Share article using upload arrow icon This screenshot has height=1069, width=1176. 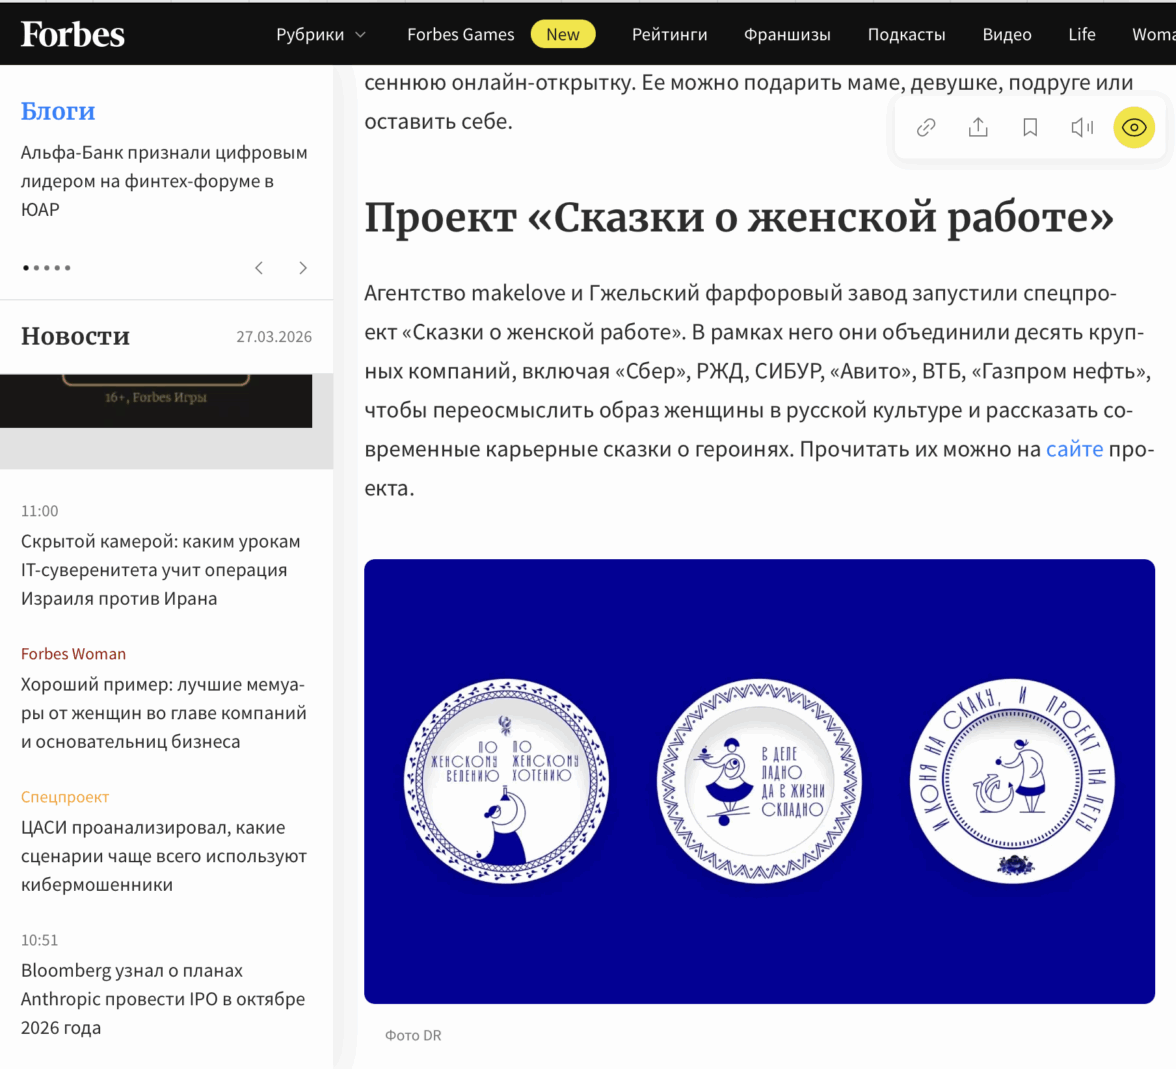[x=978, y=128]
